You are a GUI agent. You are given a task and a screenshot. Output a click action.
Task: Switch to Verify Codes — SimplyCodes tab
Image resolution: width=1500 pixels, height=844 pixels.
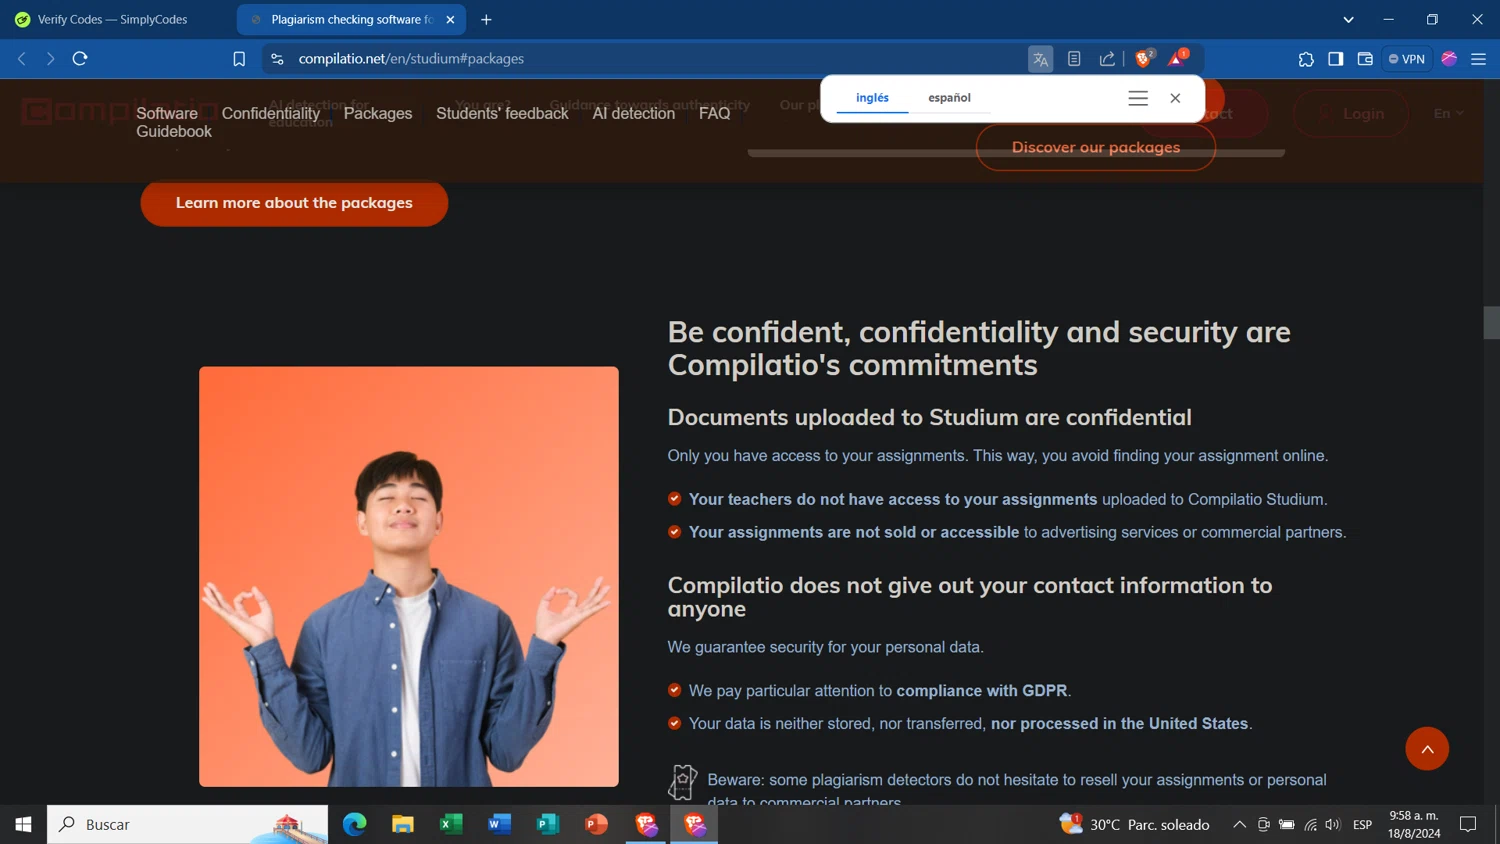[113, 19]
